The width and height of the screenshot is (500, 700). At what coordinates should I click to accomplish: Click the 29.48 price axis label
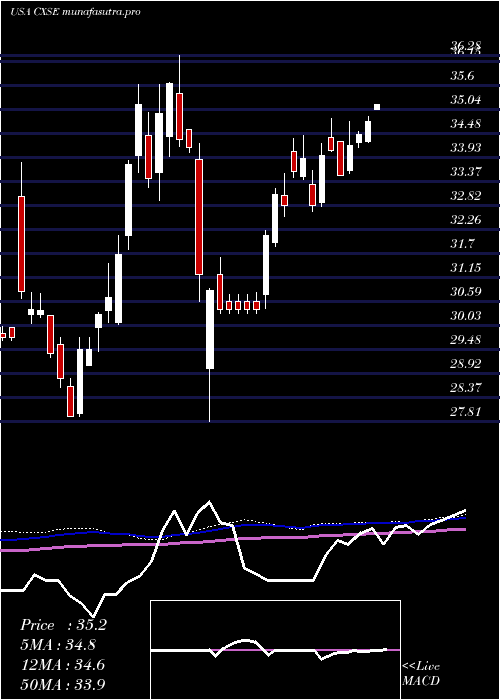[x=466, y=340]
